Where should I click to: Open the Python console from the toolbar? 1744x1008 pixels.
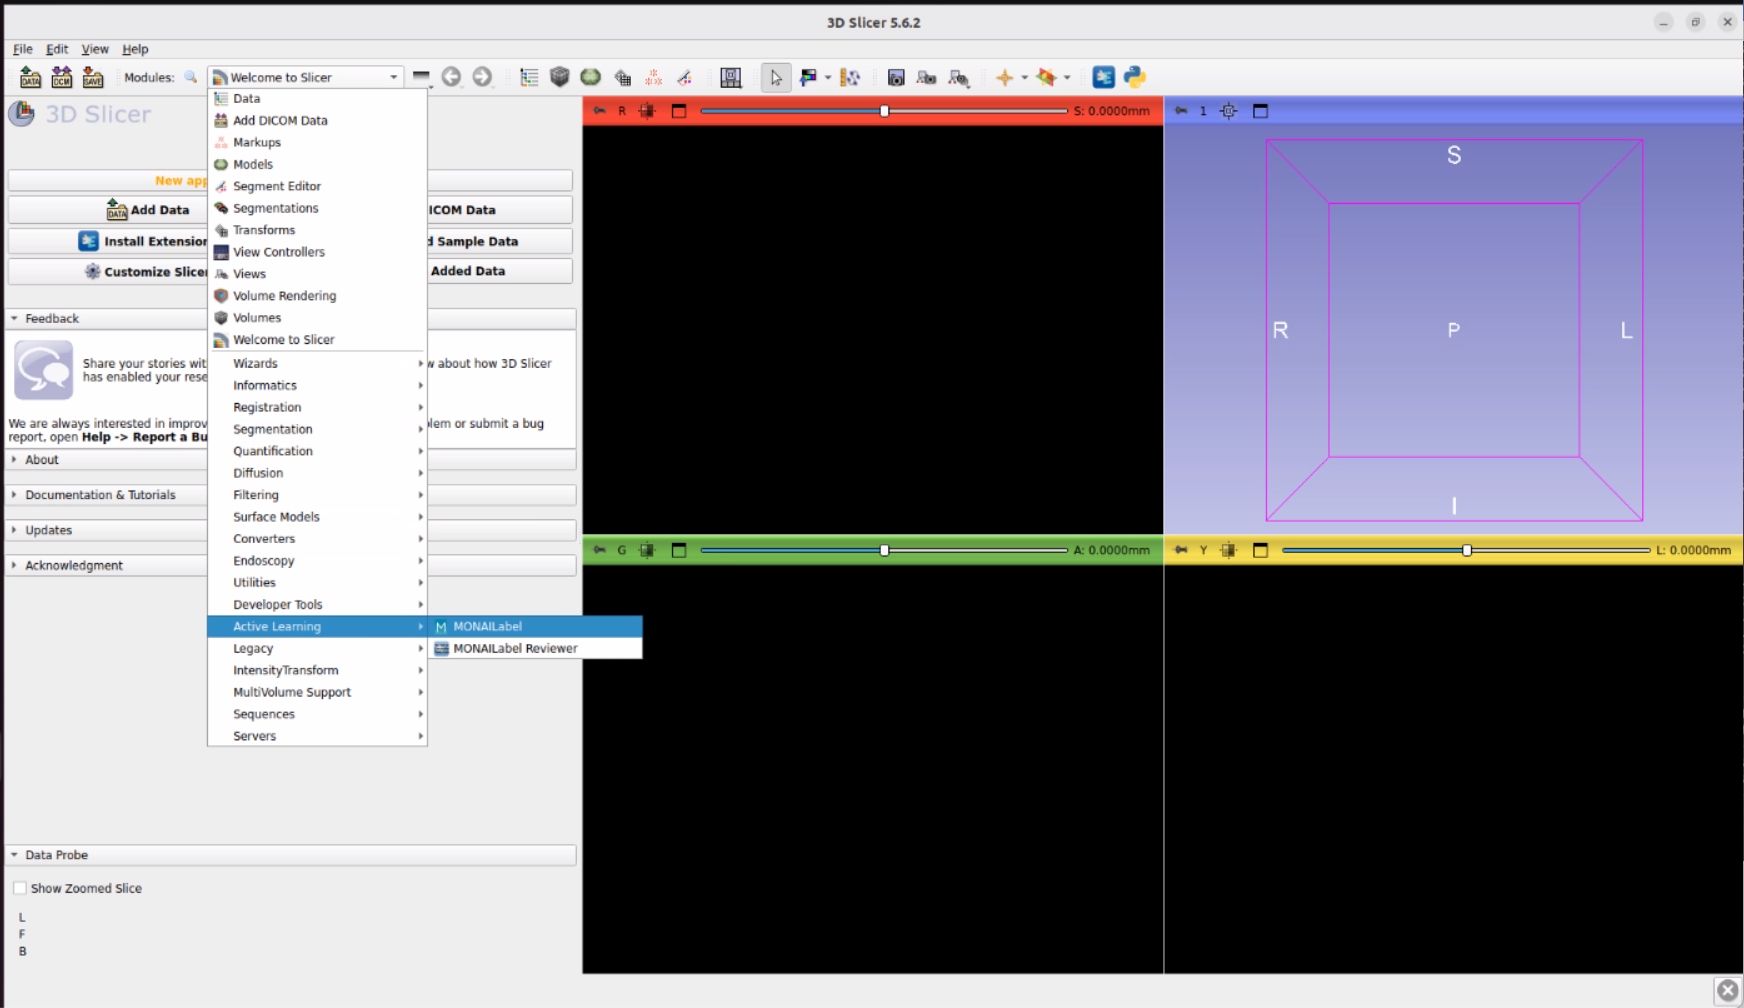click(1134, 77)
